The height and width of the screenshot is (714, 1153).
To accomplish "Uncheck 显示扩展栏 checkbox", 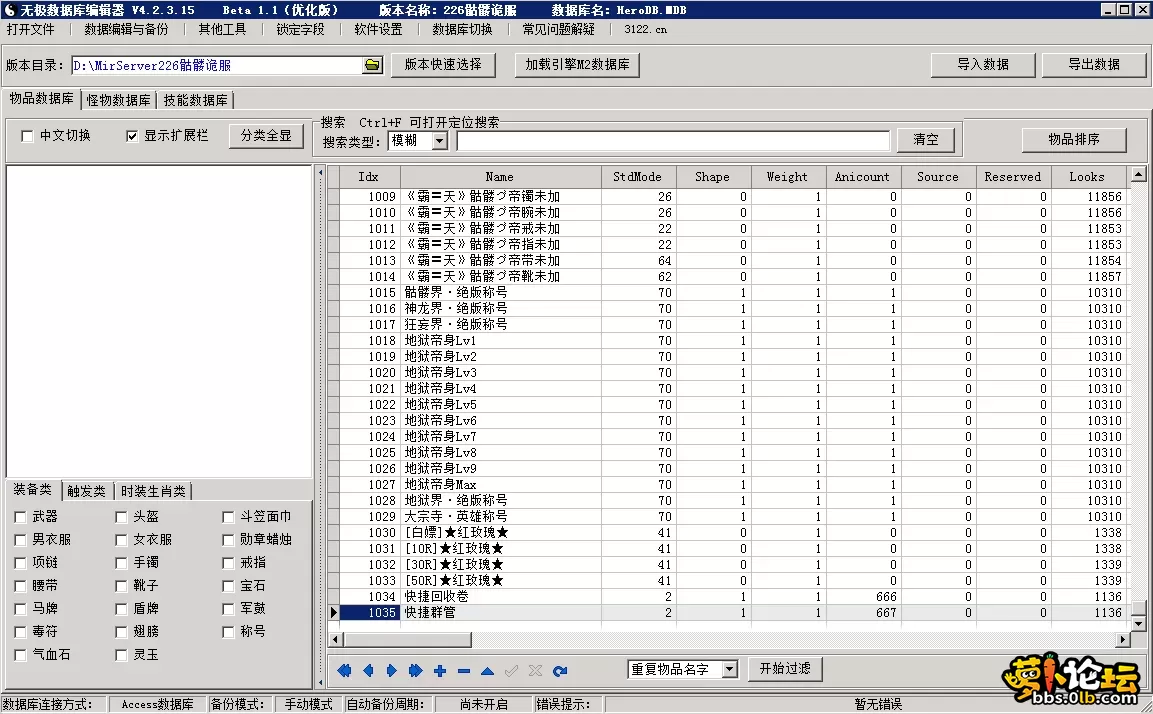I will coord(132,136).
